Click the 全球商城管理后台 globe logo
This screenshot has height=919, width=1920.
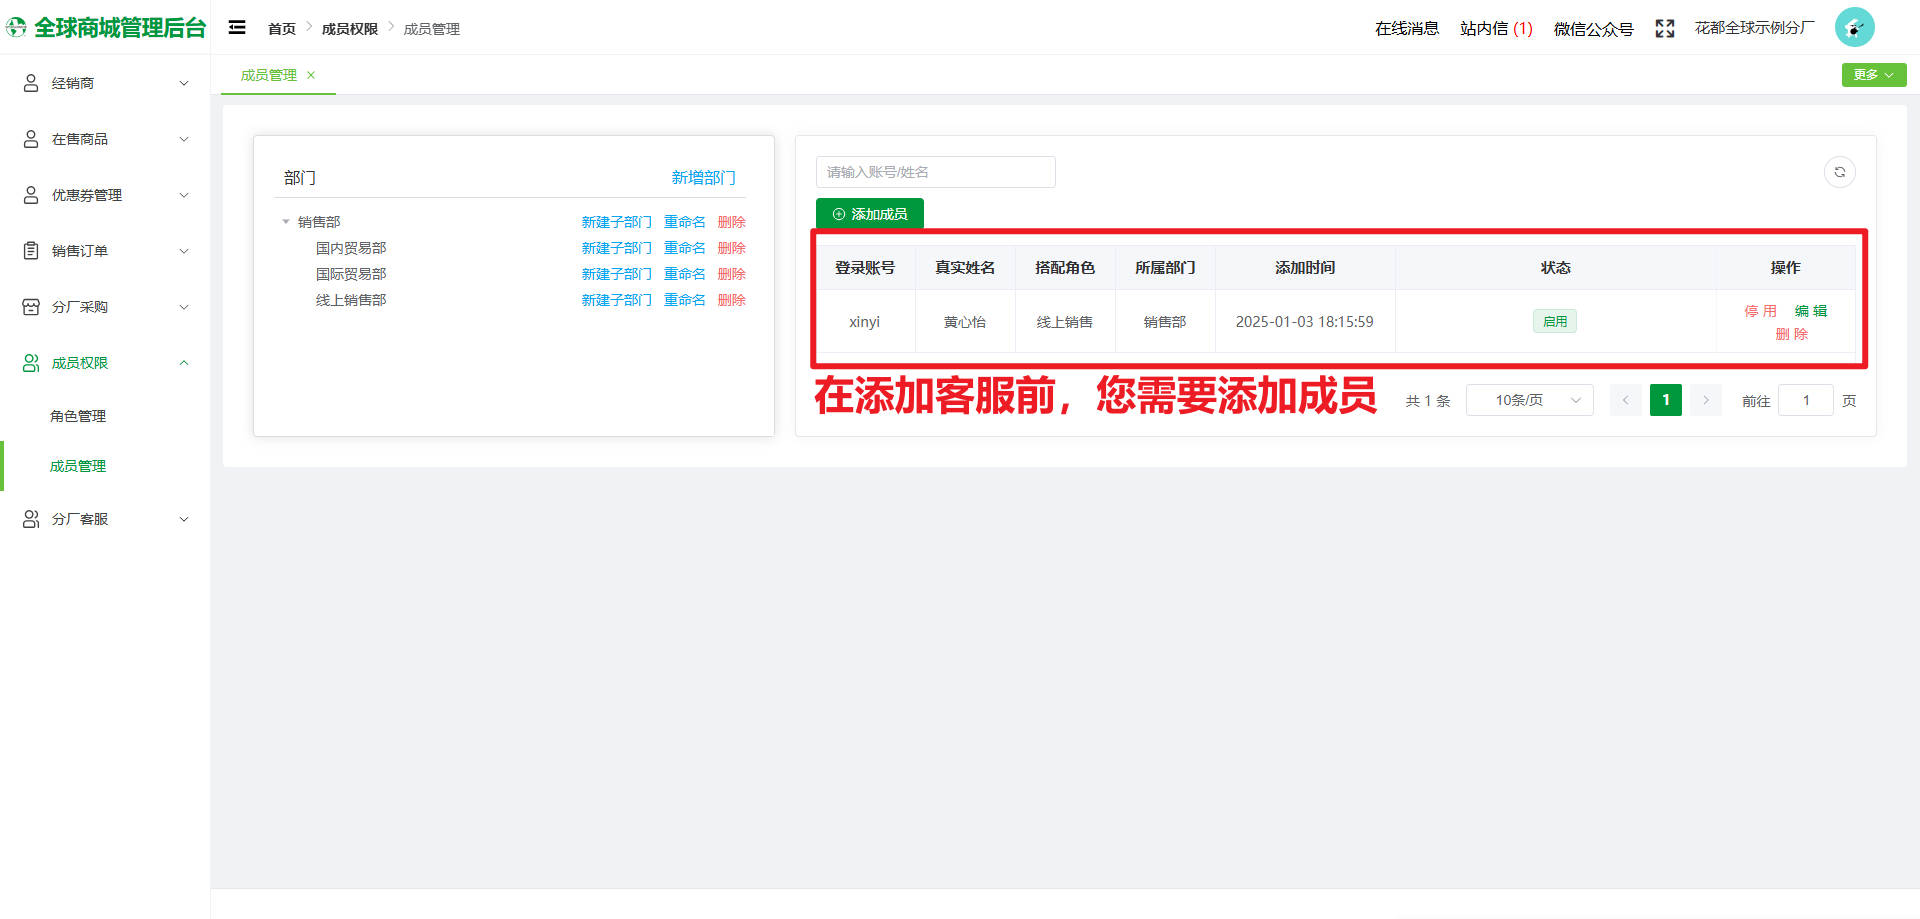point(17,28)
